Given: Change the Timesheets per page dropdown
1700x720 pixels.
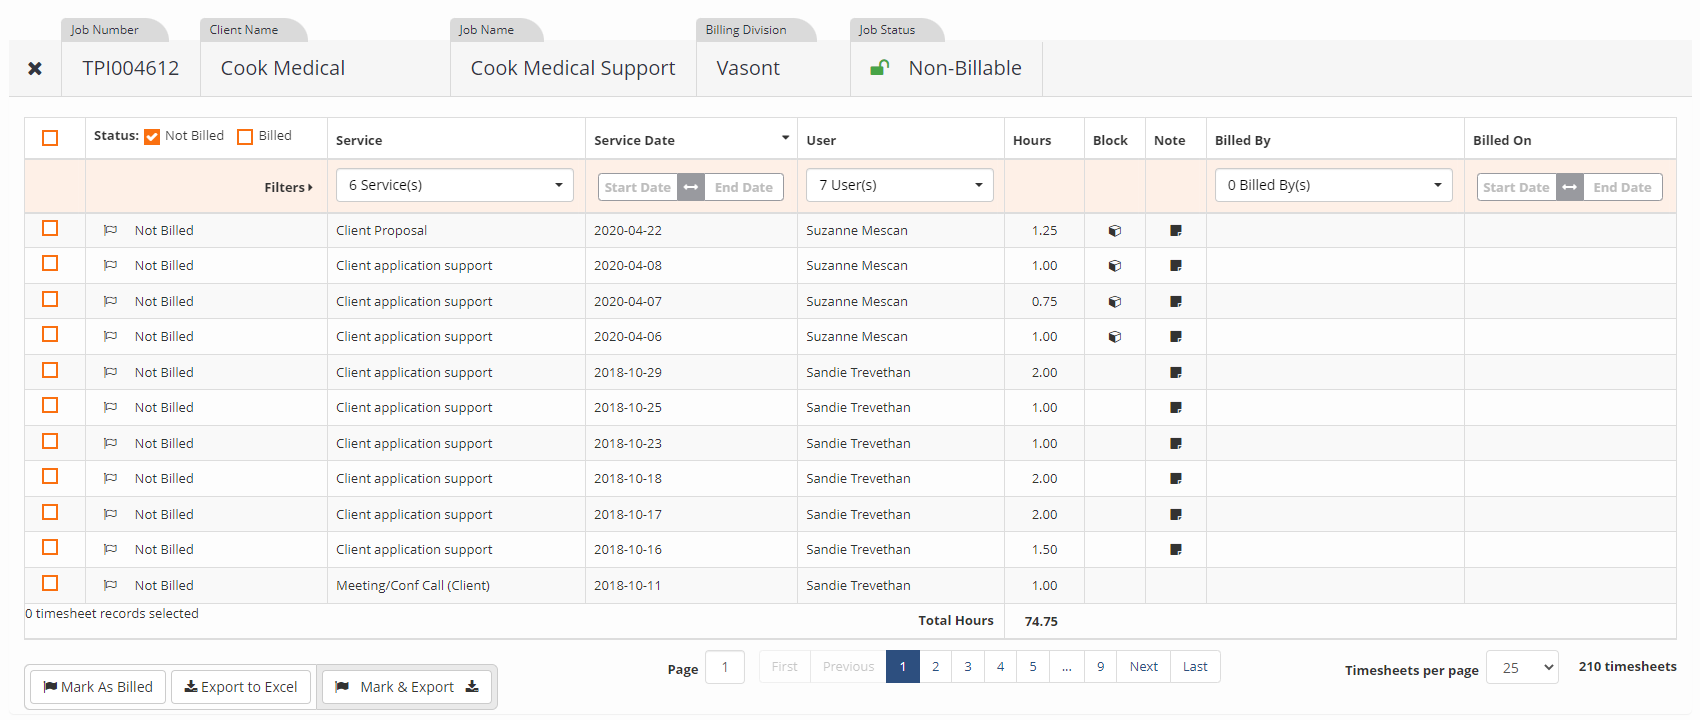Looking at the screenshot, I should point(1522,668).
